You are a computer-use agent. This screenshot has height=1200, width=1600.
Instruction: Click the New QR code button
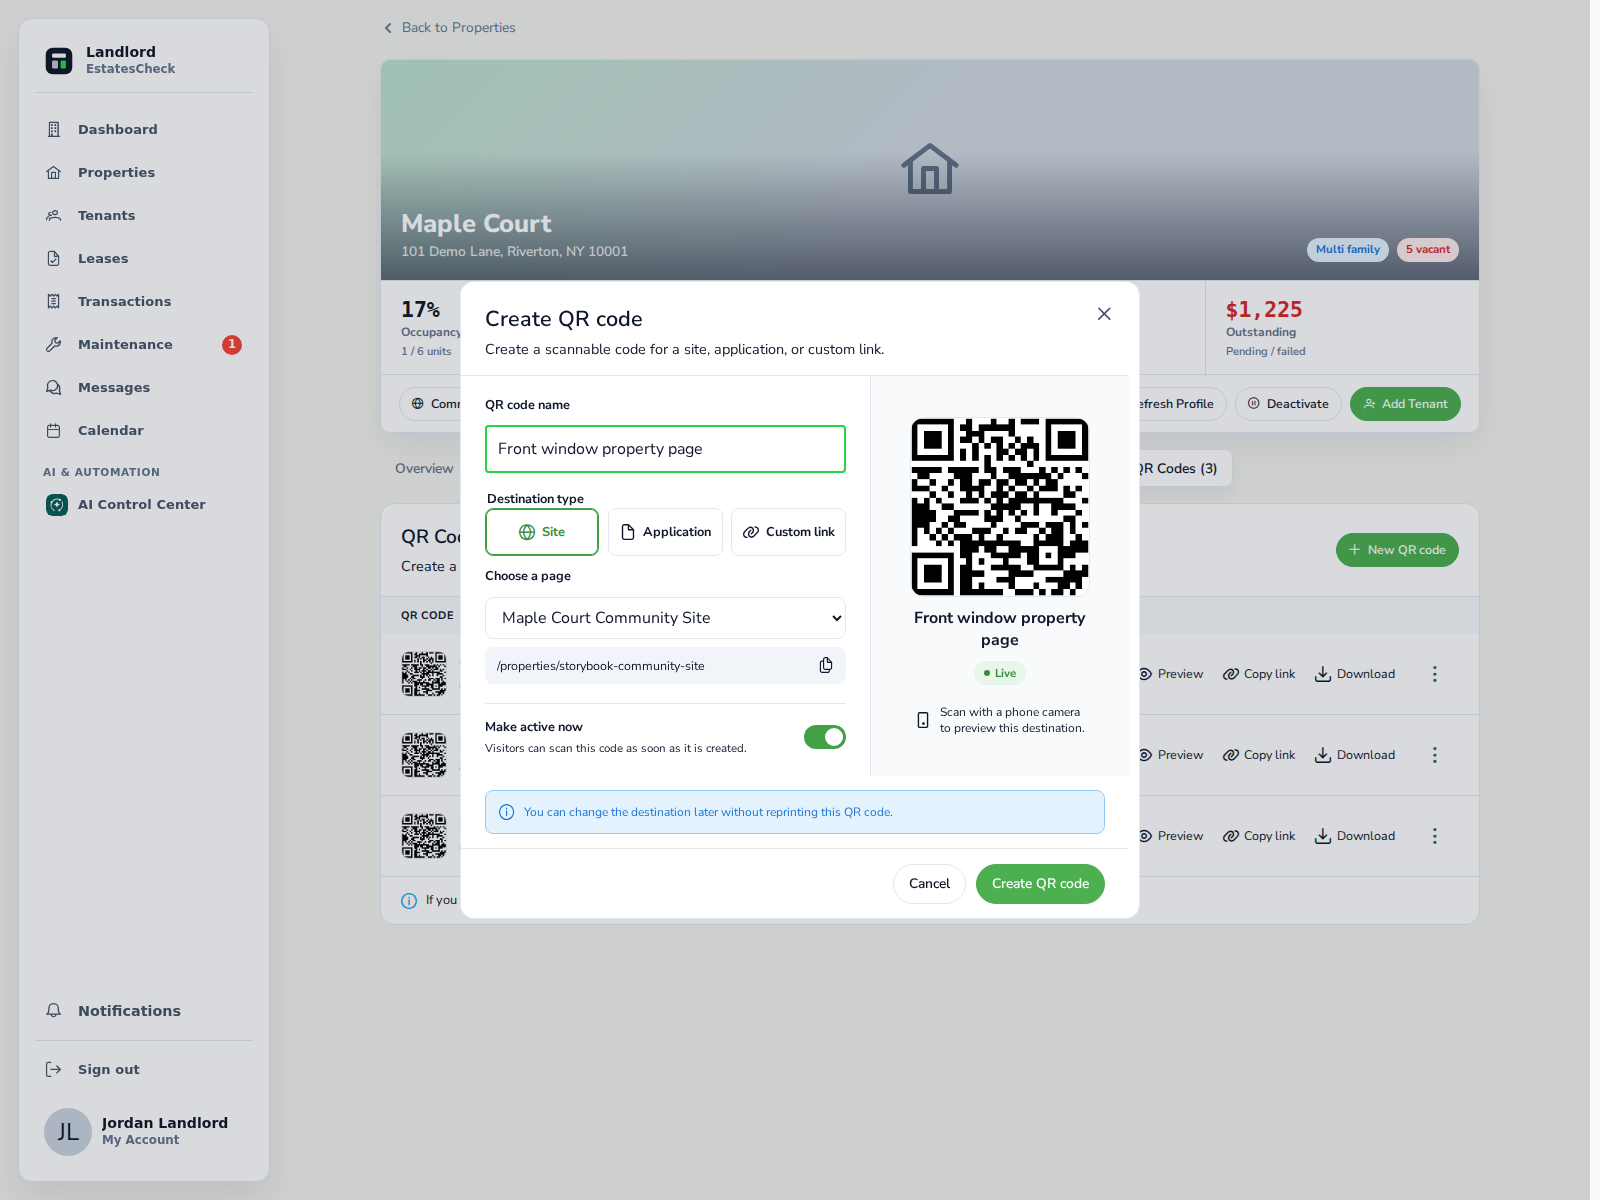coord(1397,550)
